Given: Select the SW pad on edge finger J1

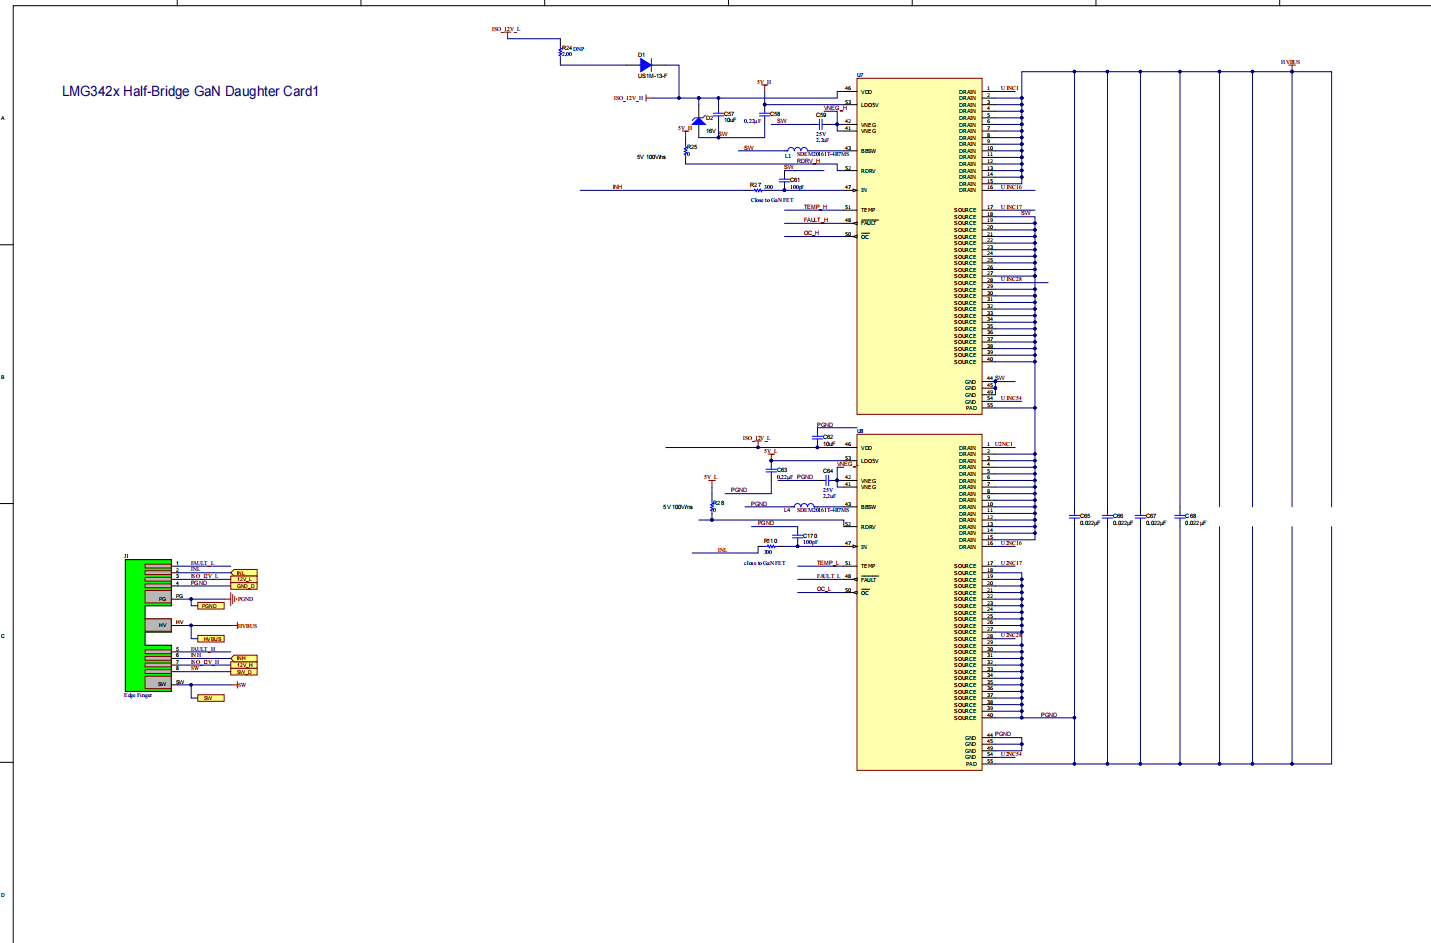Looking at the screenshot, I should (158, 682).
